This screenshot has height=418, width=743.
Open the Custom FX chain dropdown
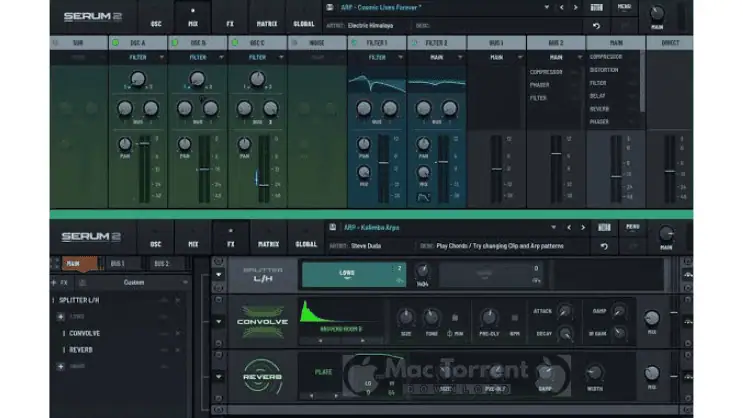pyautogui.click(x=134, y=282)
